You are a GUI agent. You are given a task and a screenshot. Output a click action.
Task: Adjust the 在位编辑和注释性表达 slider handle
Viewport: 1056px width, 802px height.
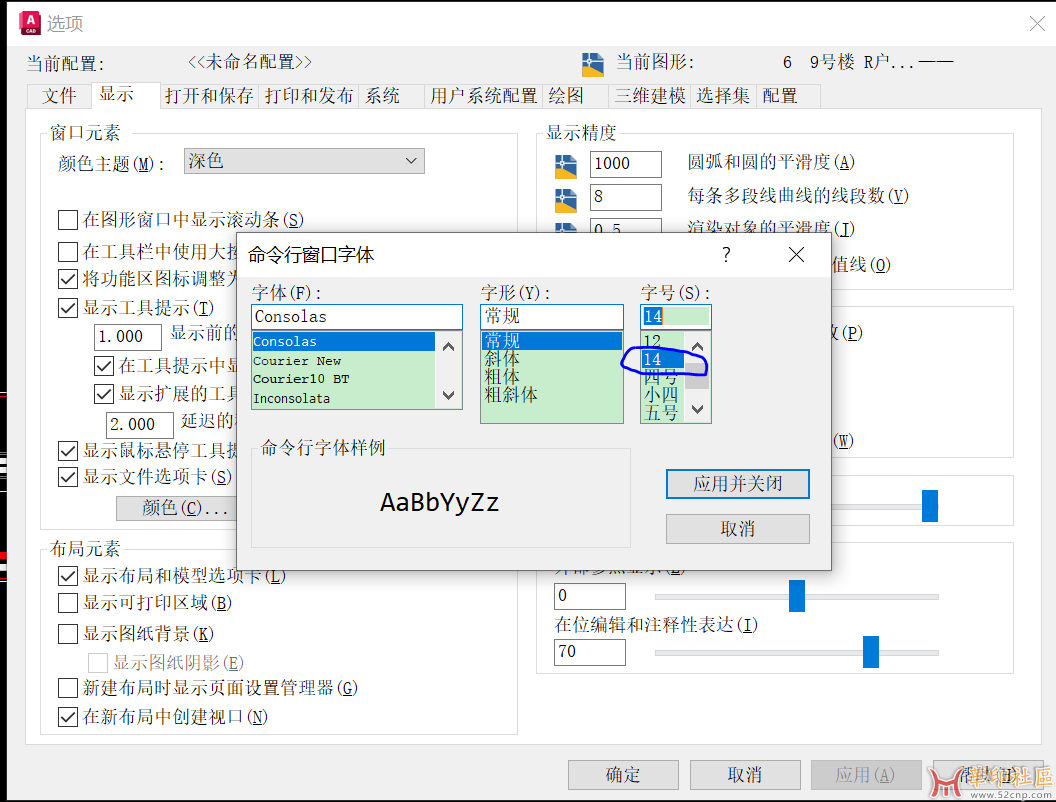point(871,652)
